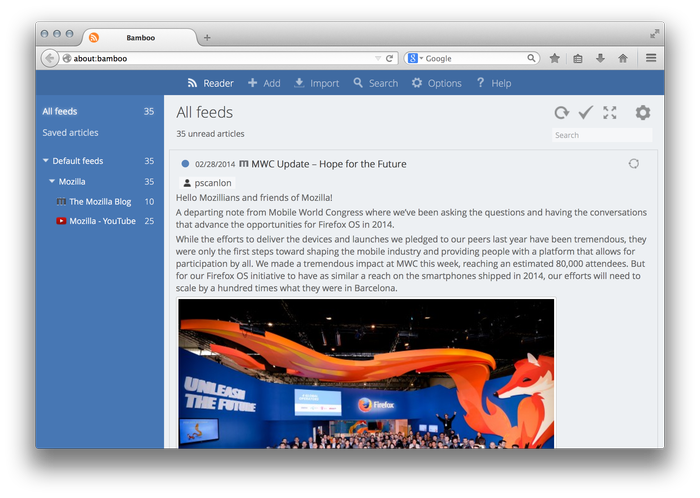The width and height of the screenshot is (700, 498).
Task: Enter fullscreen using window corner arrows
Action: point(654,34)
